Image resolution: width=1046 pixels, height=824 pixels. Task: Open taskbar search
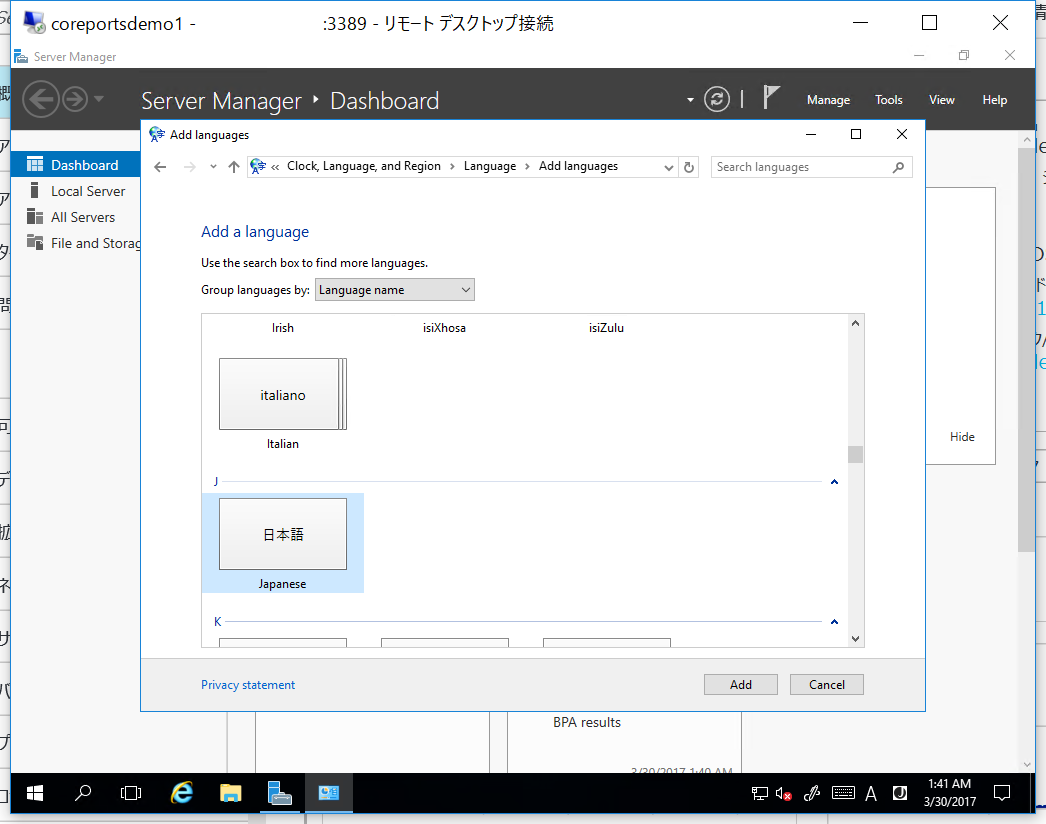tap(83, 793)
